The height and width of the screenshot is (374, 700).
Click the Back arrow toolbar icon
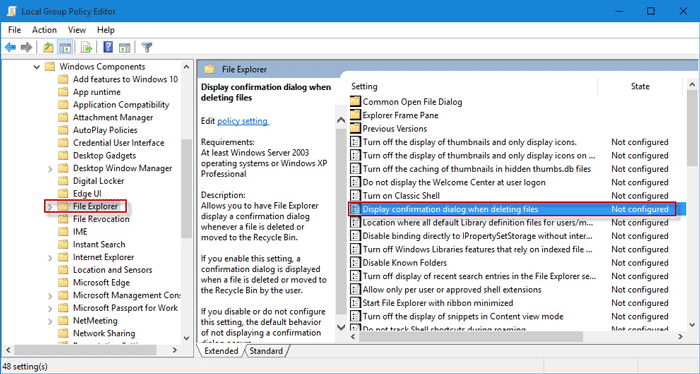[10, 47]
